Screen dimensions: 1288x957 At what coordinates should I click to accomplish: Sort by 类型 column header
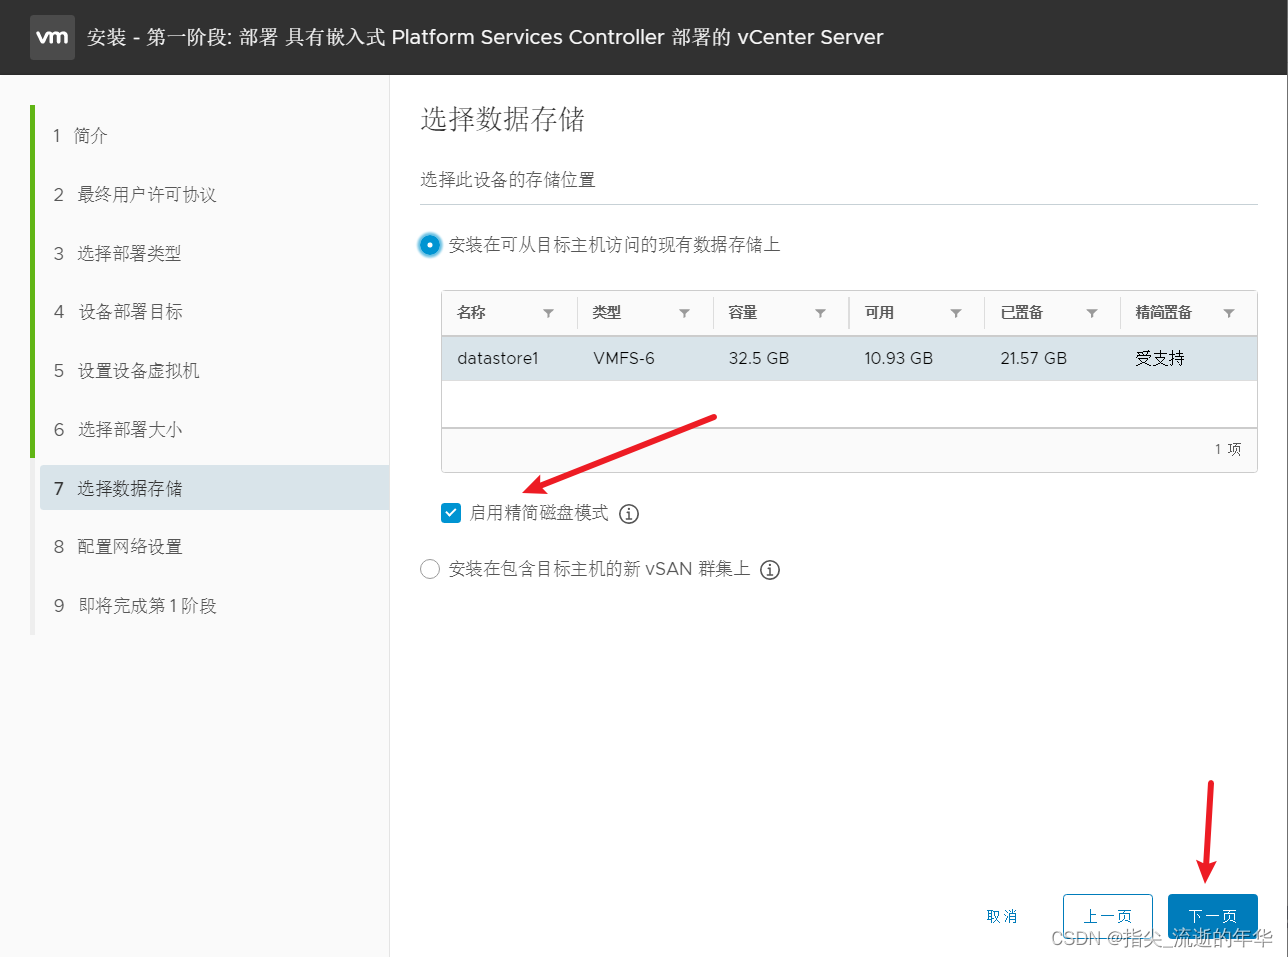607,313
